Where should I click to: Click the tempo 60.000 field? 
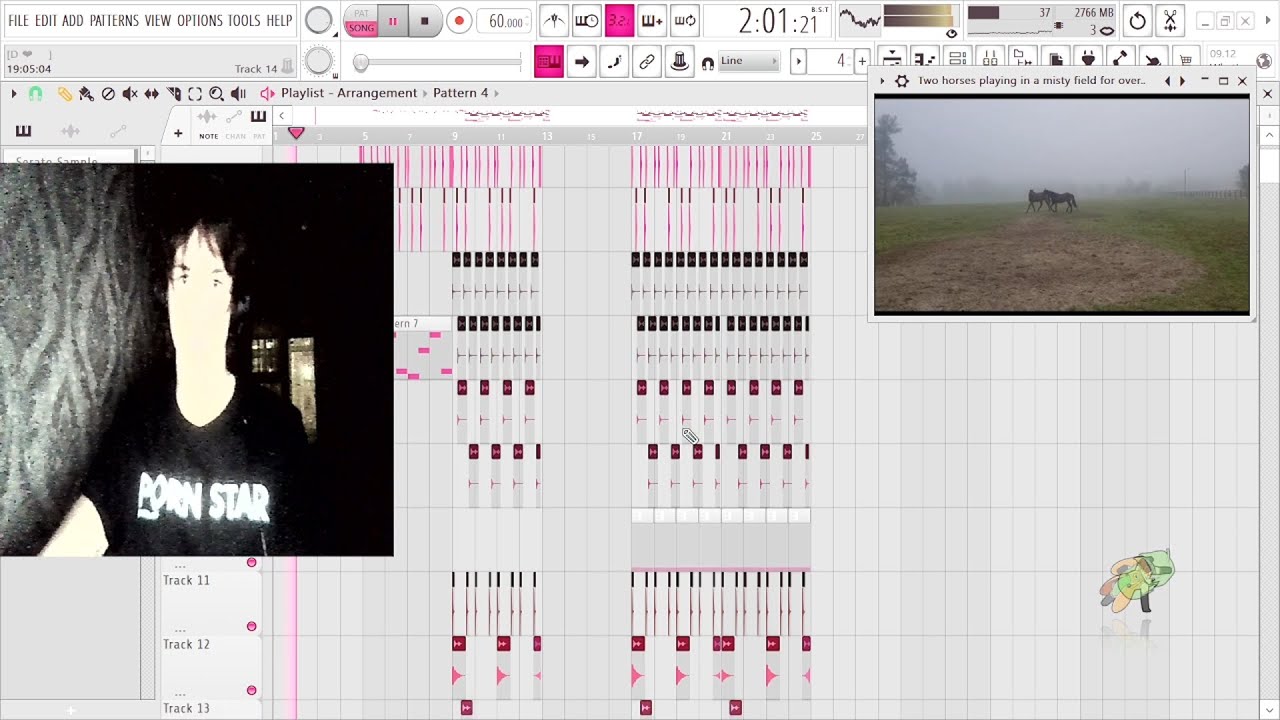(x=505, y=21)
